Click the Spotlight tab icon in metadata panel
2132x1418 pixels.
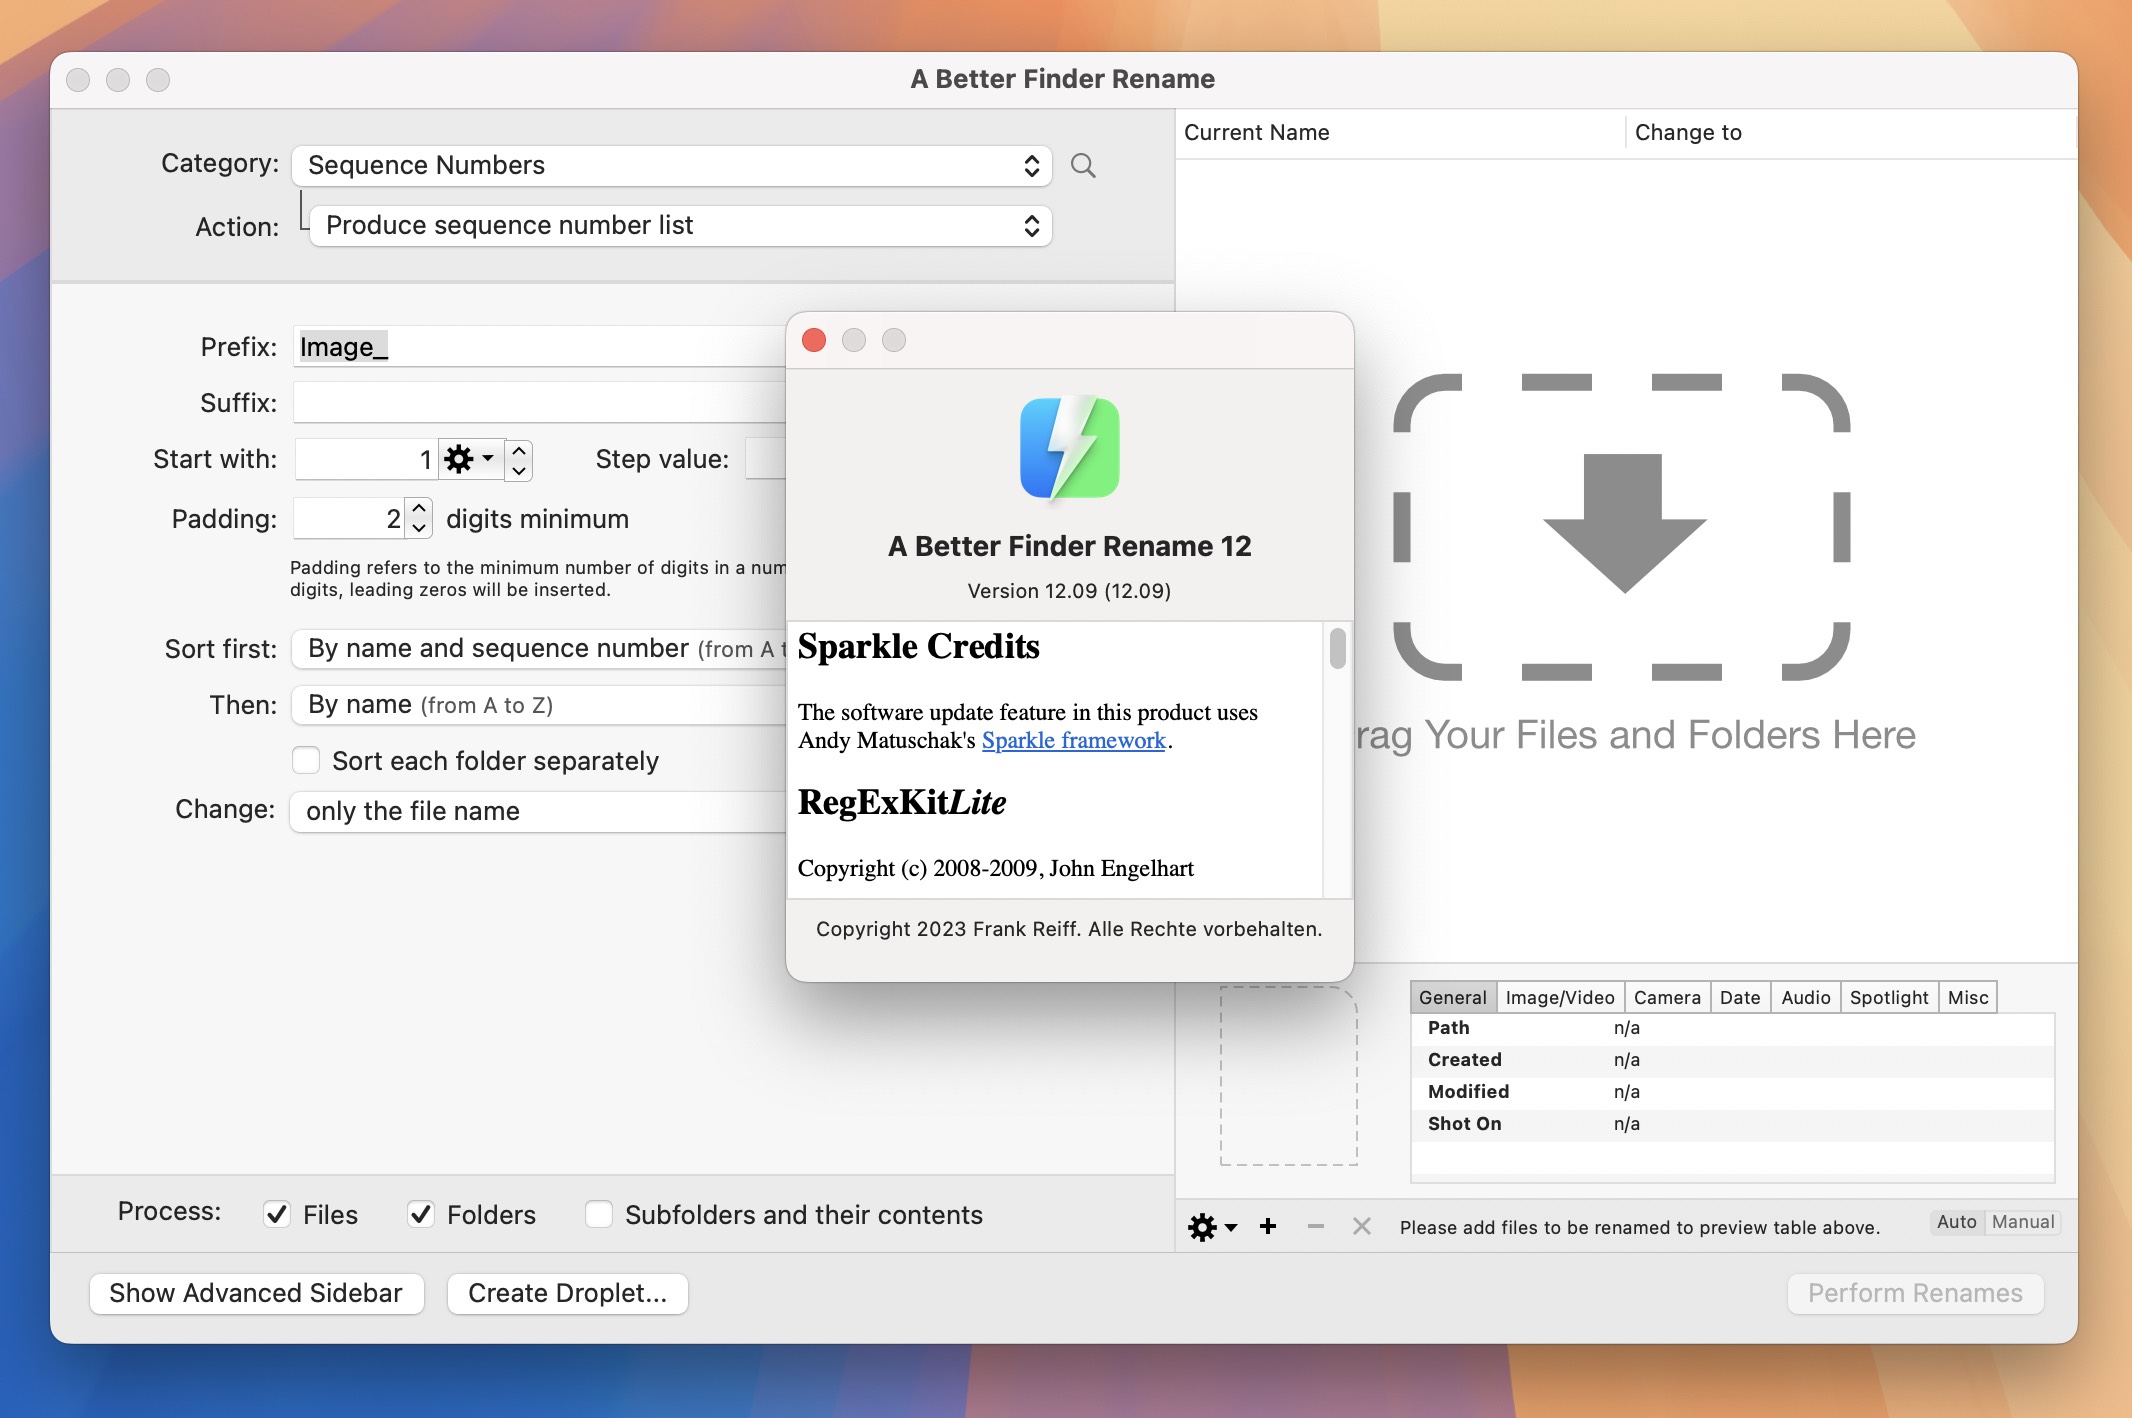tap(1888, 995)
